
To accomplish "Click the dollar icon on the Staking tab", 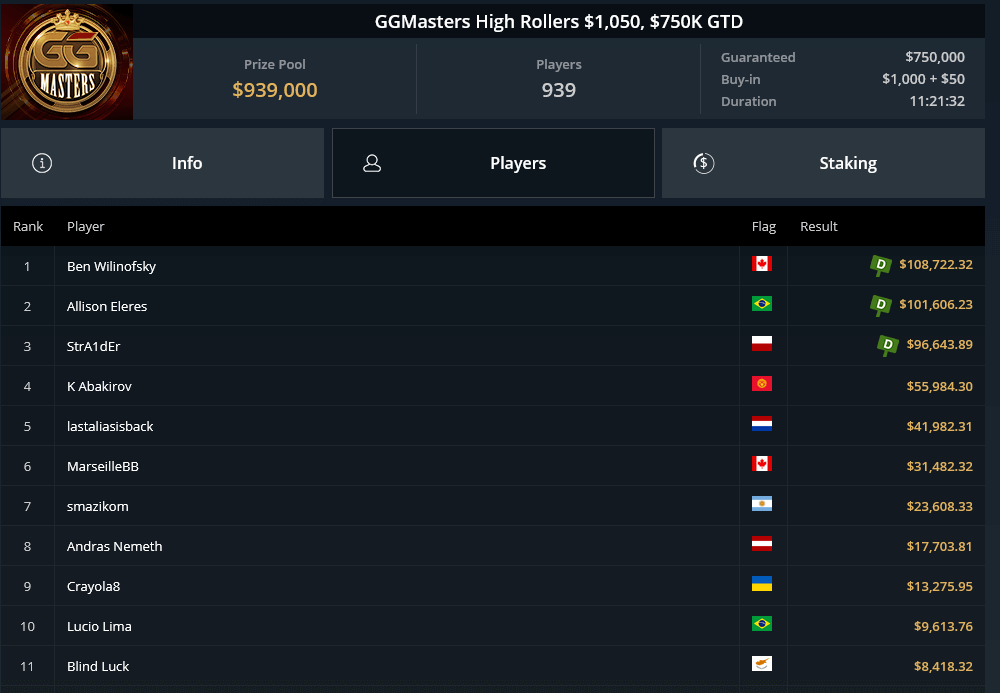I will [703, 162].
